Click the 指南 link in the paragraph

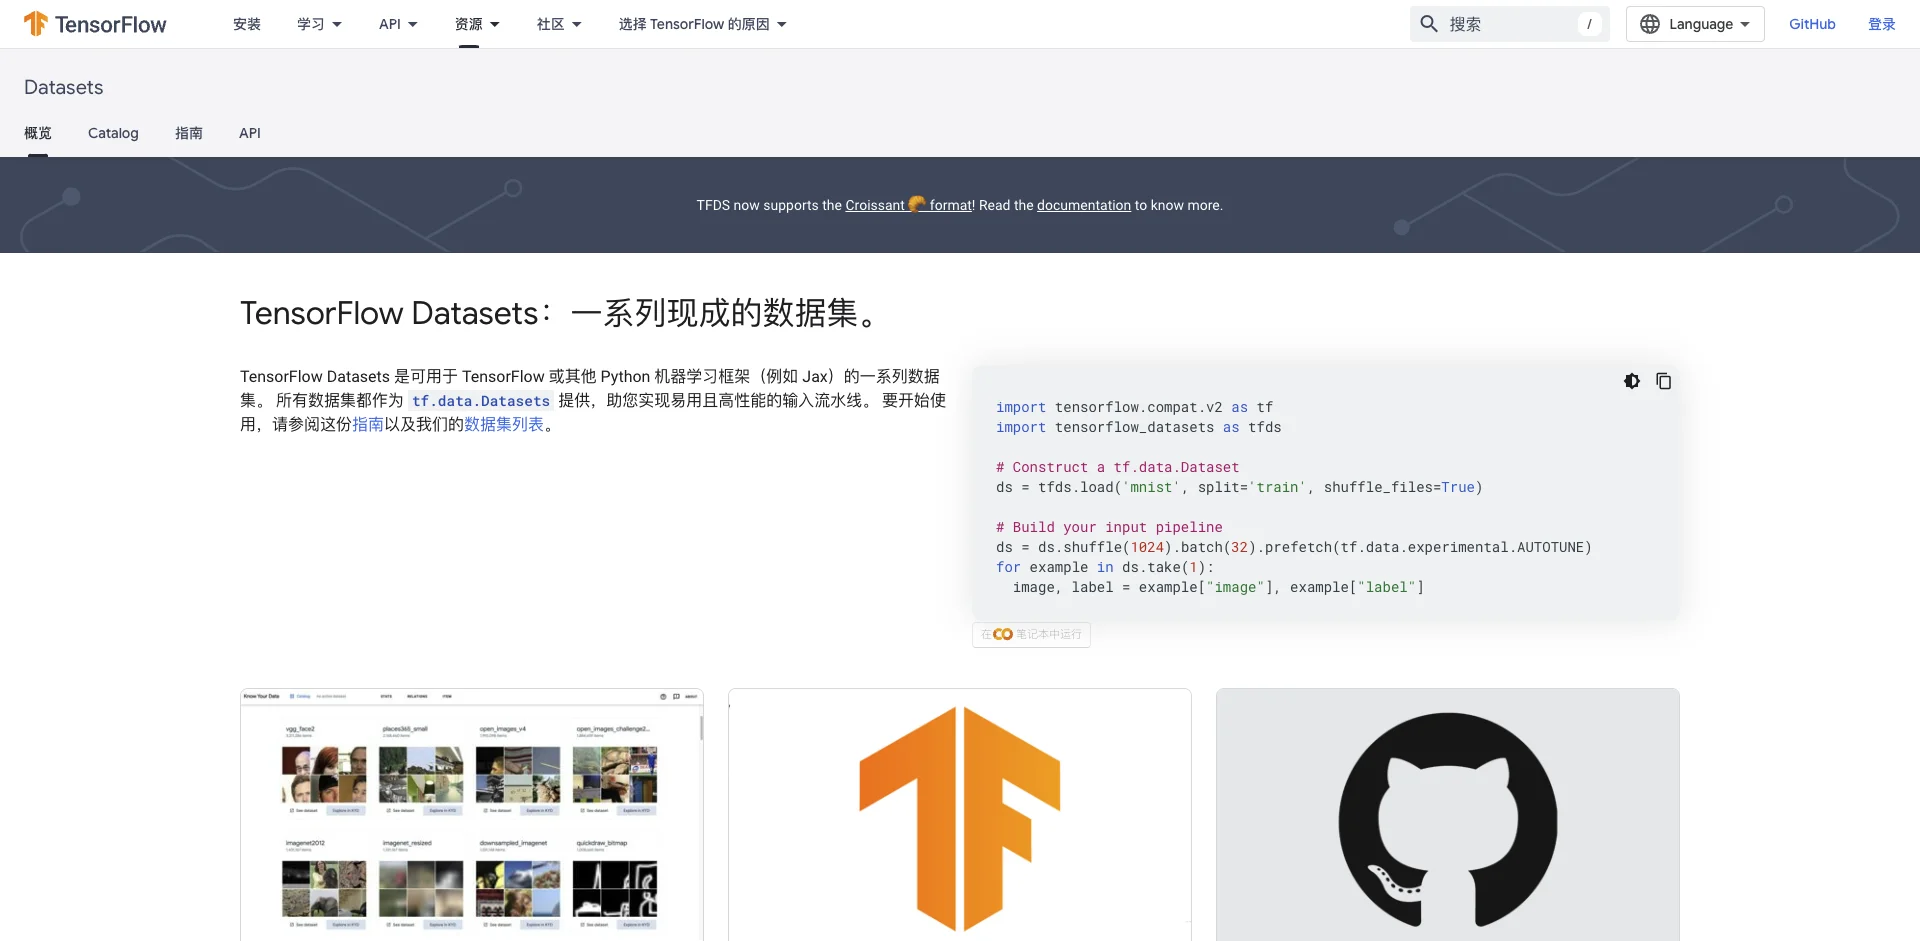click(x=368, y=424)
